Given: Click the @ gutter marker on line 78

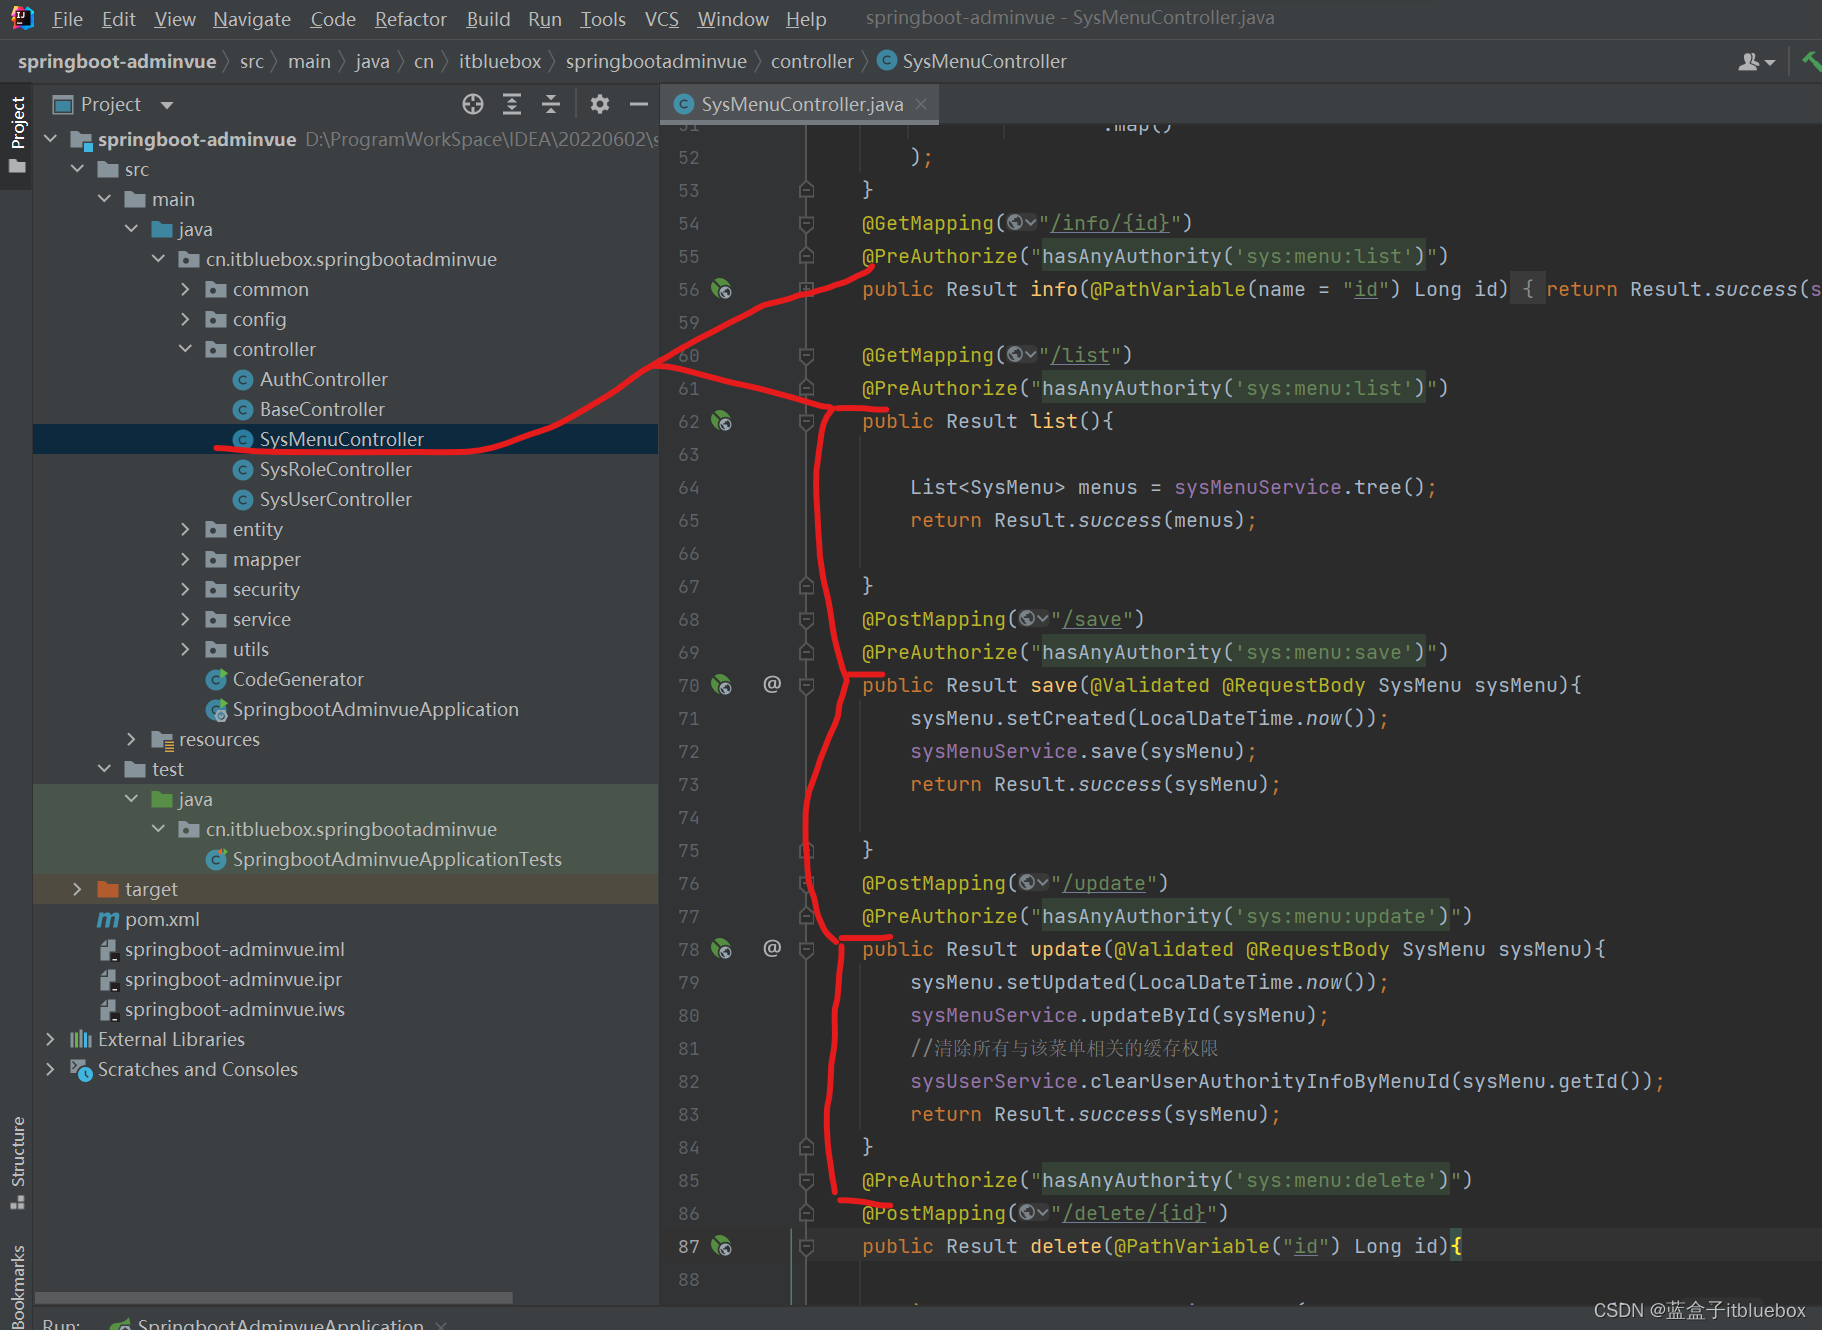Looking at the screenshot, I should click(772, 948).
